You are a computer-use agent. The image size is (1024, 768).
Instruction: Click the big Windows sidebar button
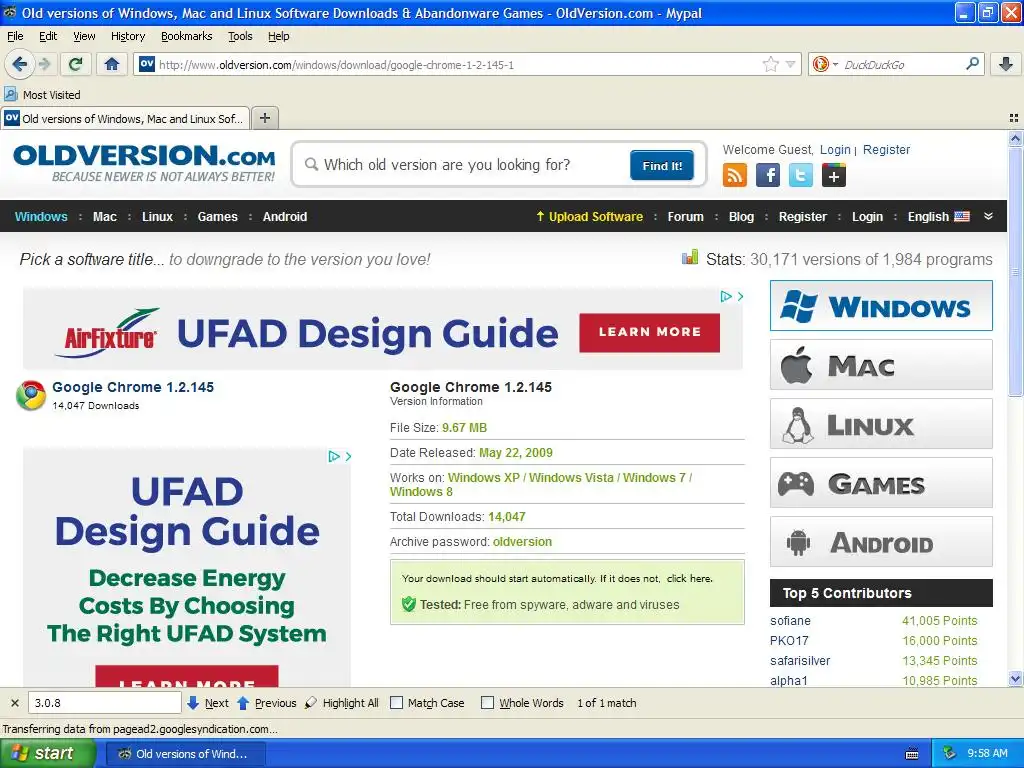881,306
